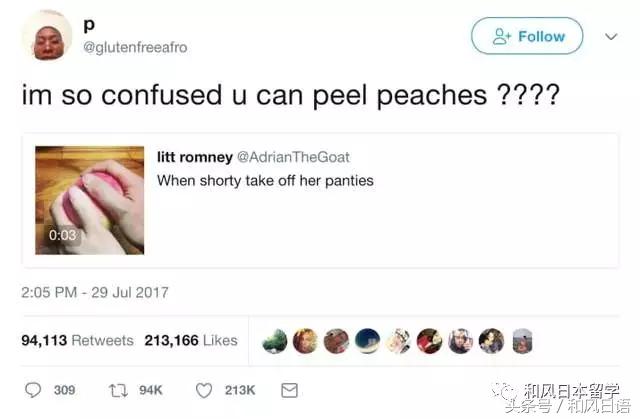
Task: Open the tweet timestamp 29 Jul 2017
Action: [95, 293]
